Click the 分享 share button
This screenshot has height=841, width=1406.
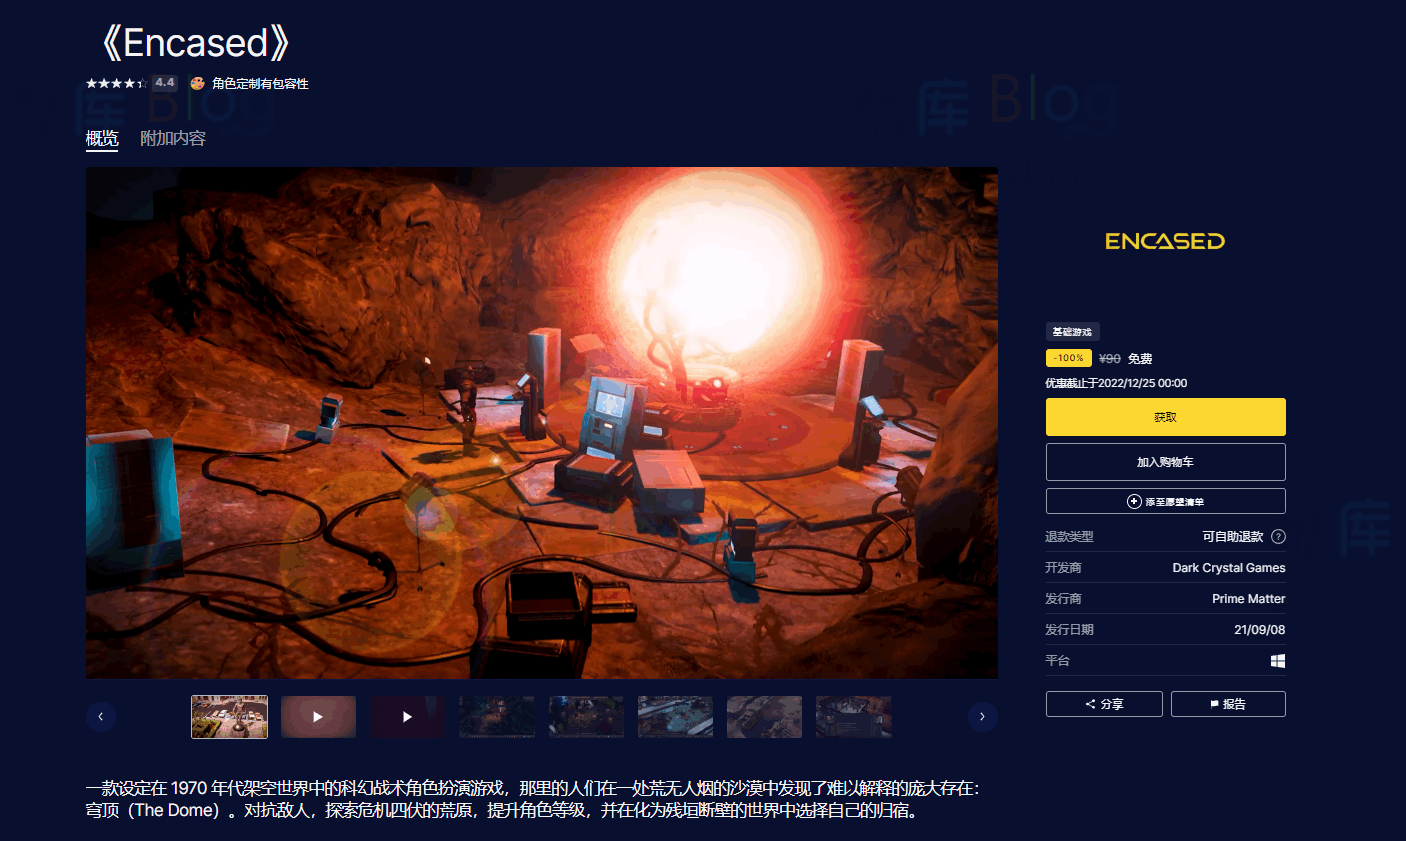tap(1104, 704)
